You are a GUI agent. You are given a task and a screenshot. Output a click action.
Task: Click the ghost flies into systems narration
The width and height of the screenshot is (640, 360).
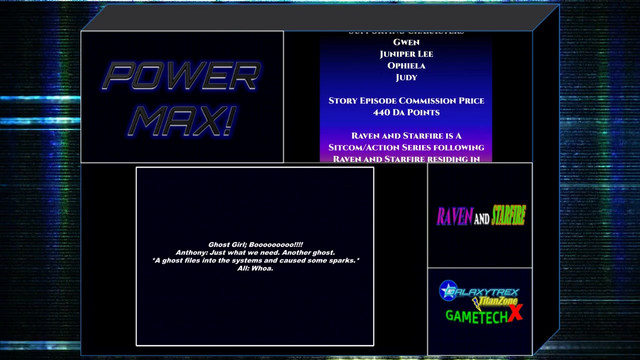pyautogui.click(x=256, y=260)
